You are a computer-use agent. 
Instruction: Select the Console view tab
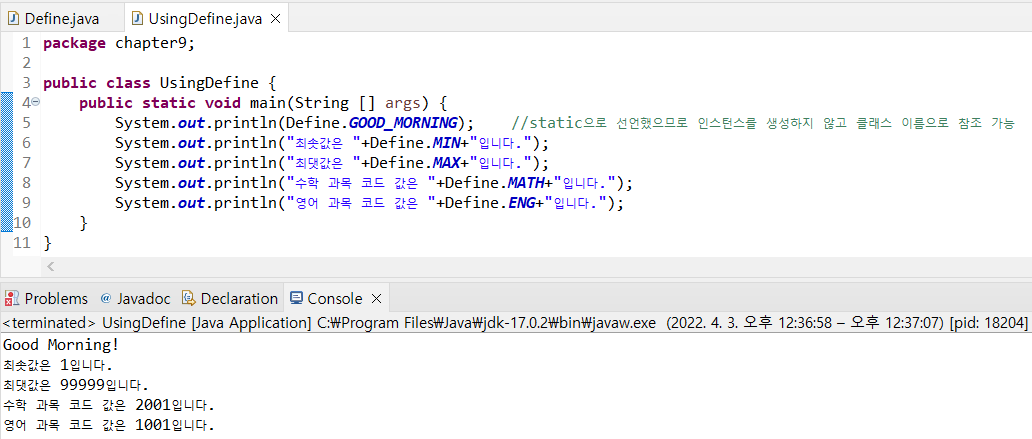(x=334, y=298)
